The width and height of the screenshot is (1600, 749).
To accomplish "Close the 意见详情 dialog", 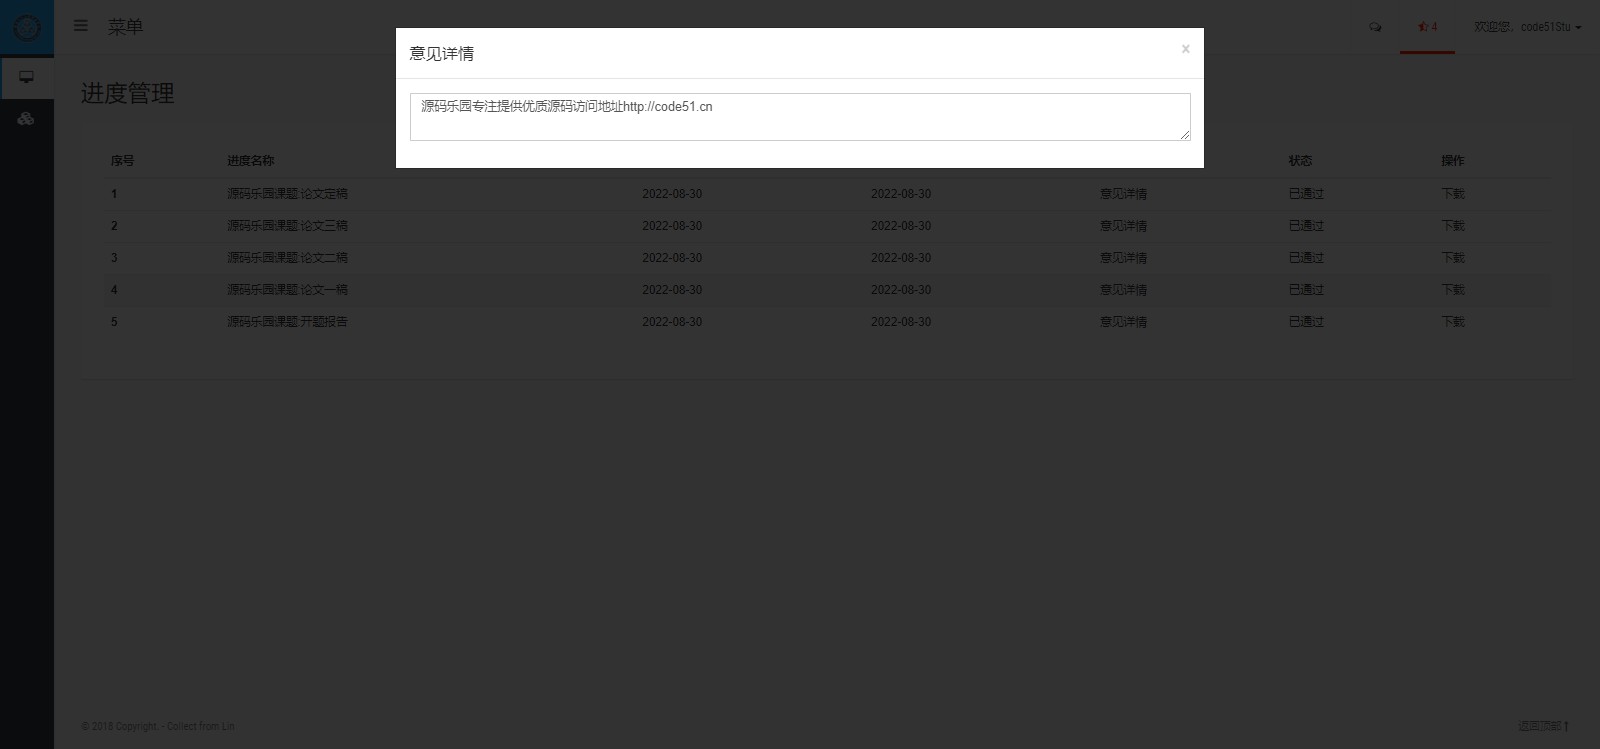I will [x=1185, y=49].
